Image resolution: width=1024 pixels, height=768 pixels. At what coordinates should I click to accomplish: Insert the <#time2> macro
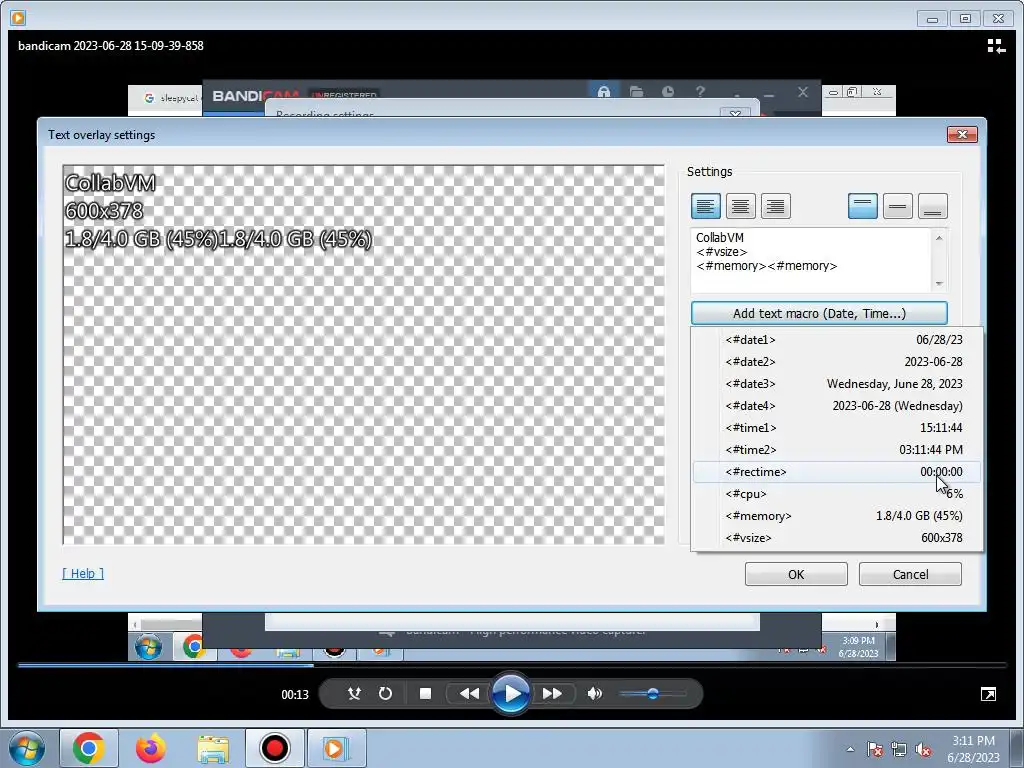point(837,450)
